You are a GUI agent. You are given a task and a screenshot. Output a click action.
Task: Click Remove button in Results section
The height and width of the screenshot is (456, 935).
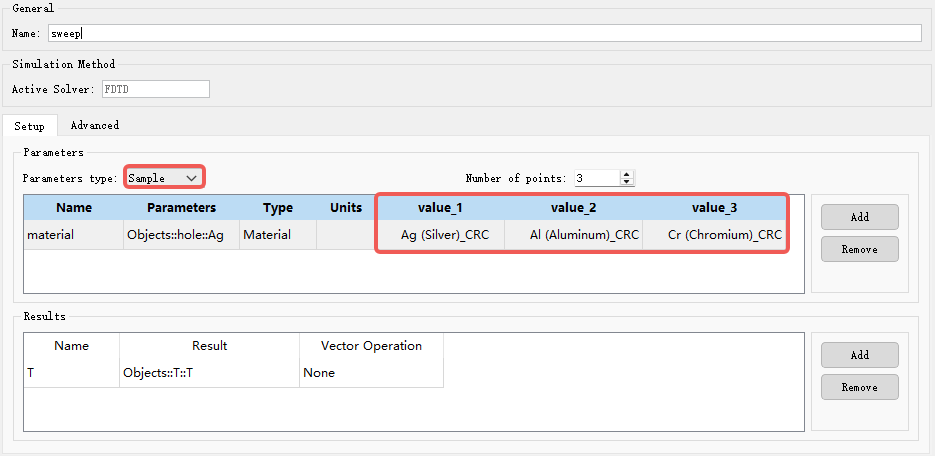pyautogui.click(x=859, y=387)
